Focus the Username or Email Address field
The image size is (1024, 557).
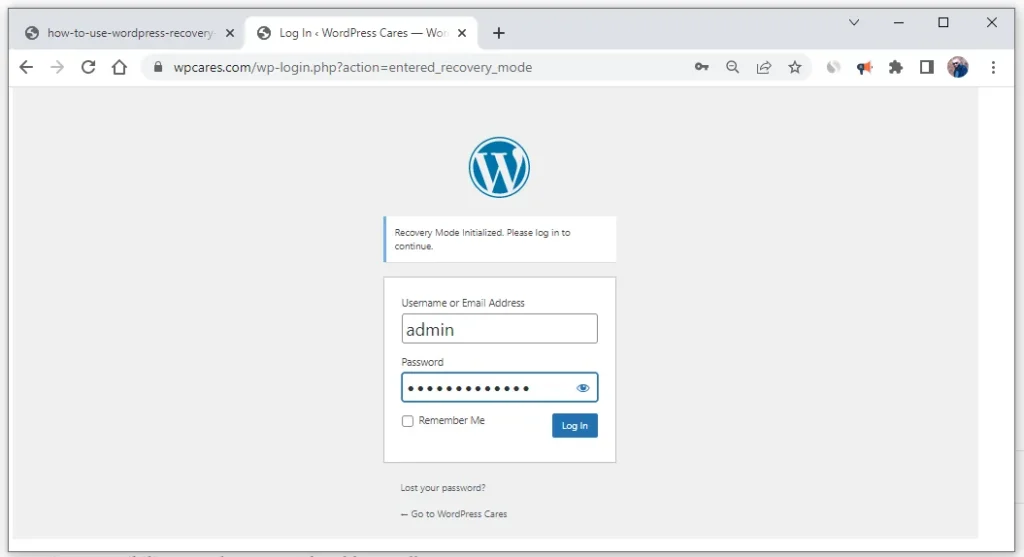point(500,328)
